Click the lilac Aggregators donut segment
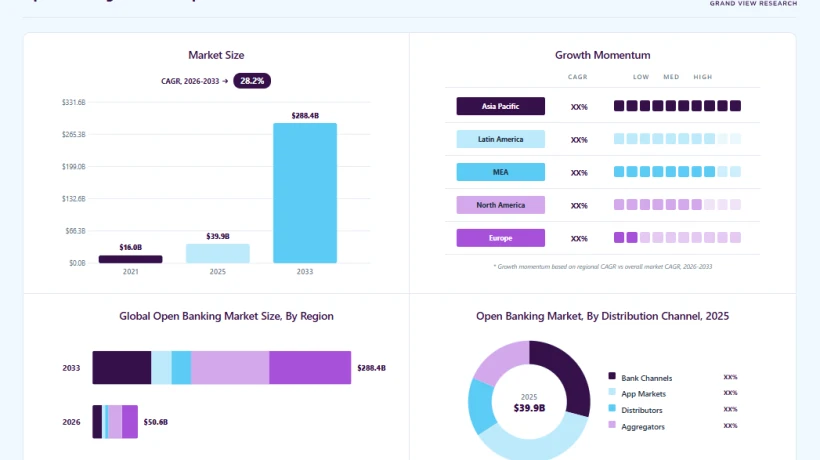This screenshot has width=820, height=460. click(500, 360)
